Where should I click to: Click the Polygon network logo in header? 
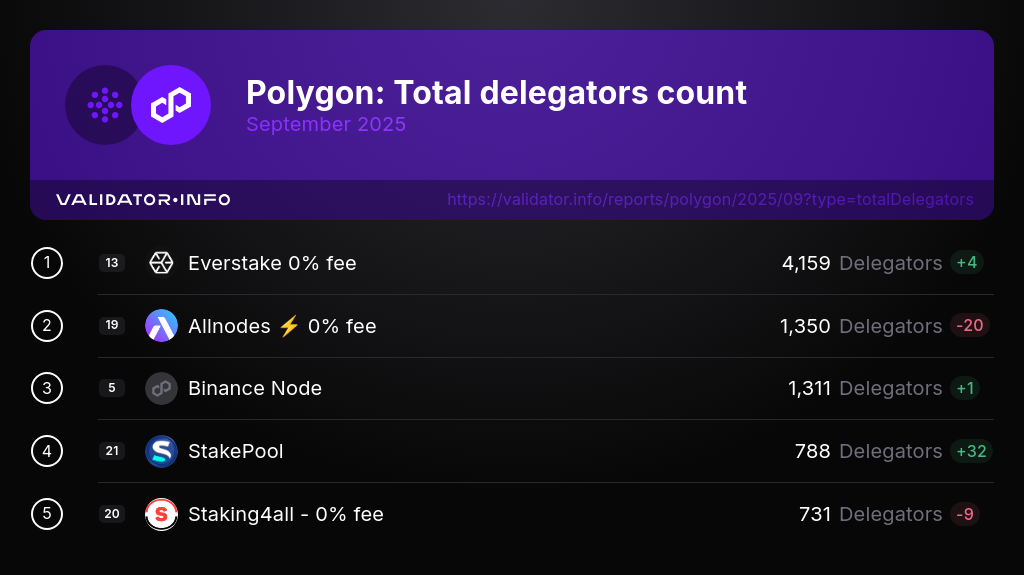click(x=171, y=105)
